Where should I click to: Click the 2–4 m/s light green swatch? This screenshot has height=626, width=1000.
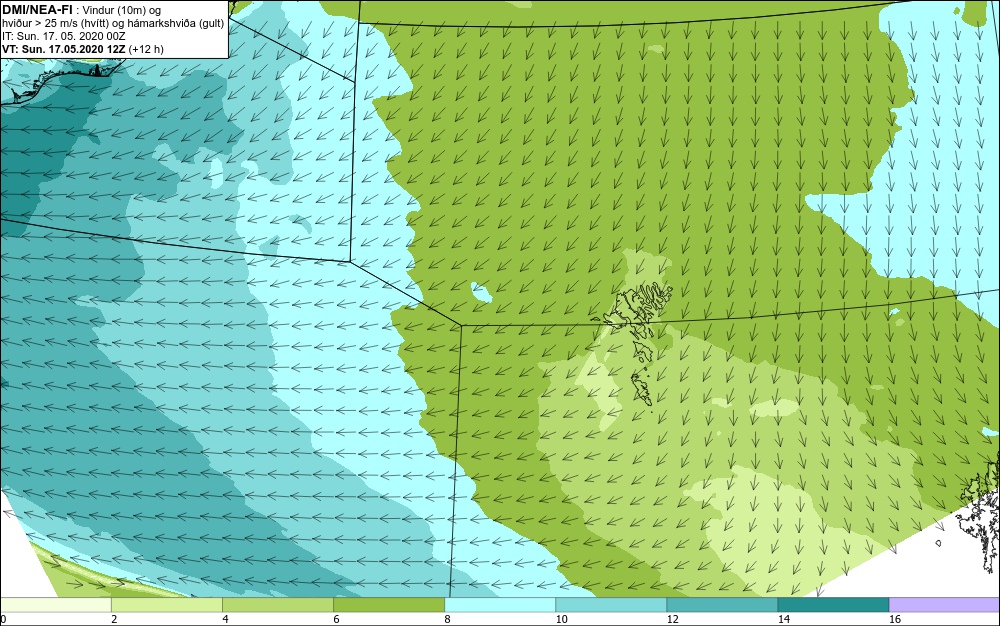coord(167,605)
